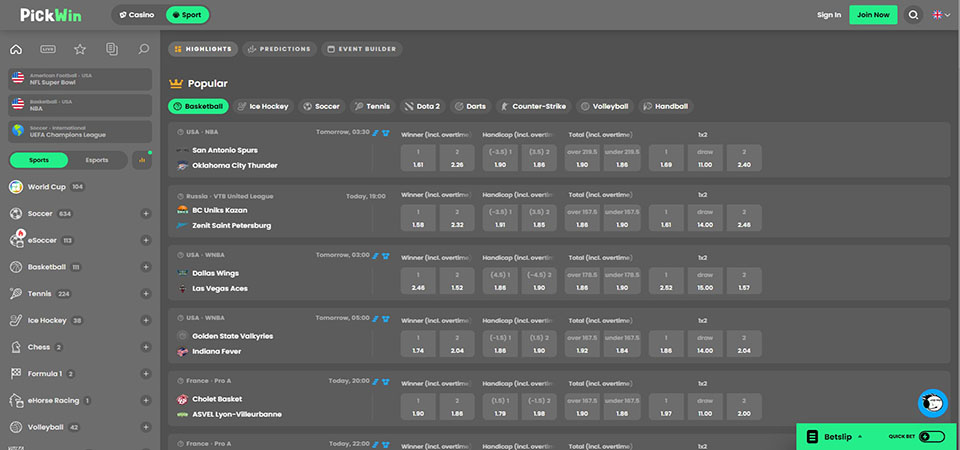
Task: Click the Popular crown icon
Action: point(176,83)
